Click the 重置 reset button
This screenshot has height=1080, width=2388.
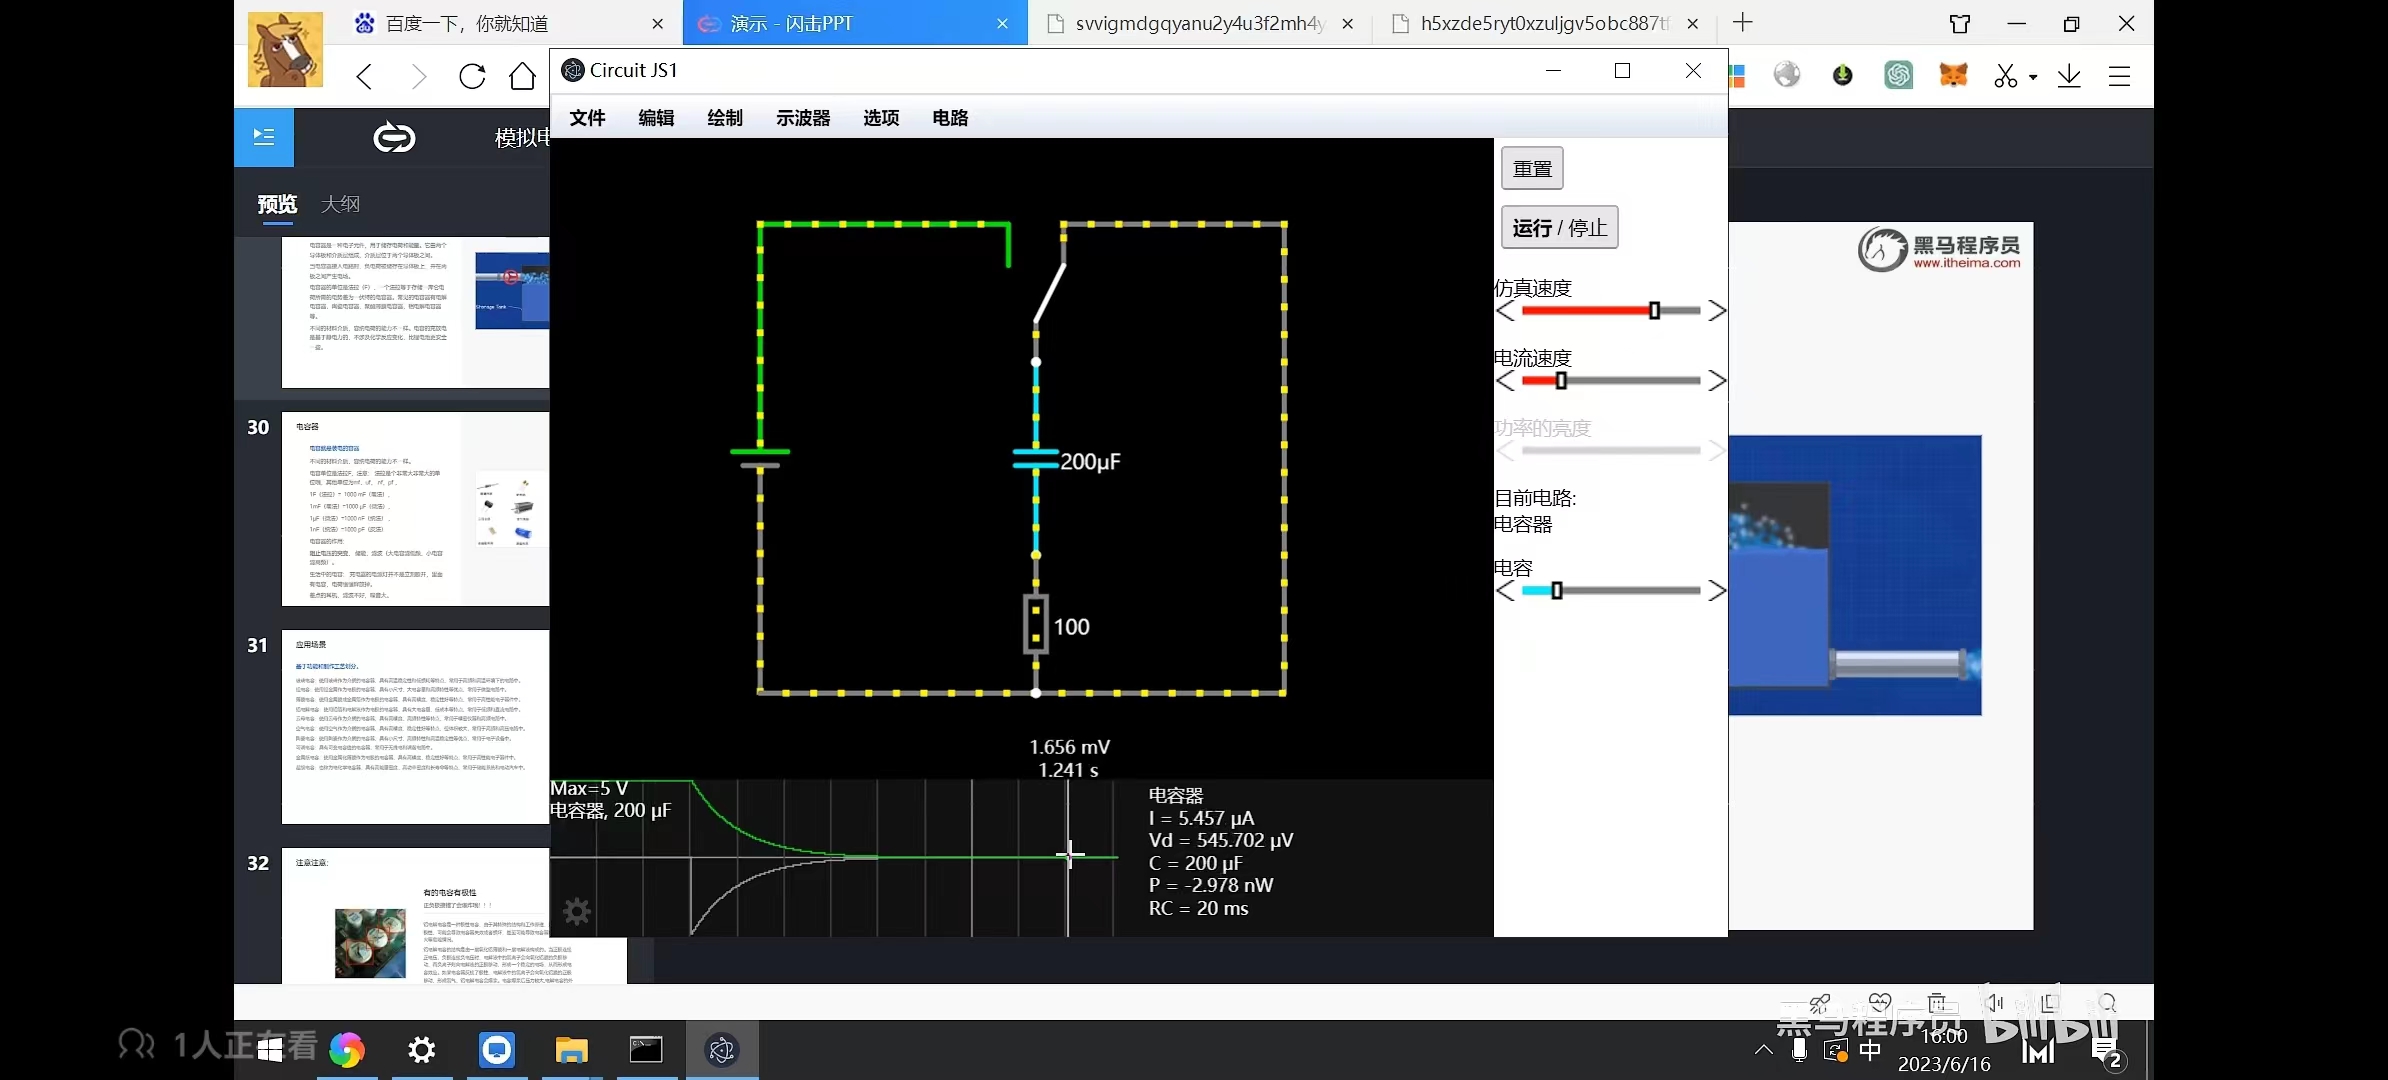click(x=1531, y=168)
